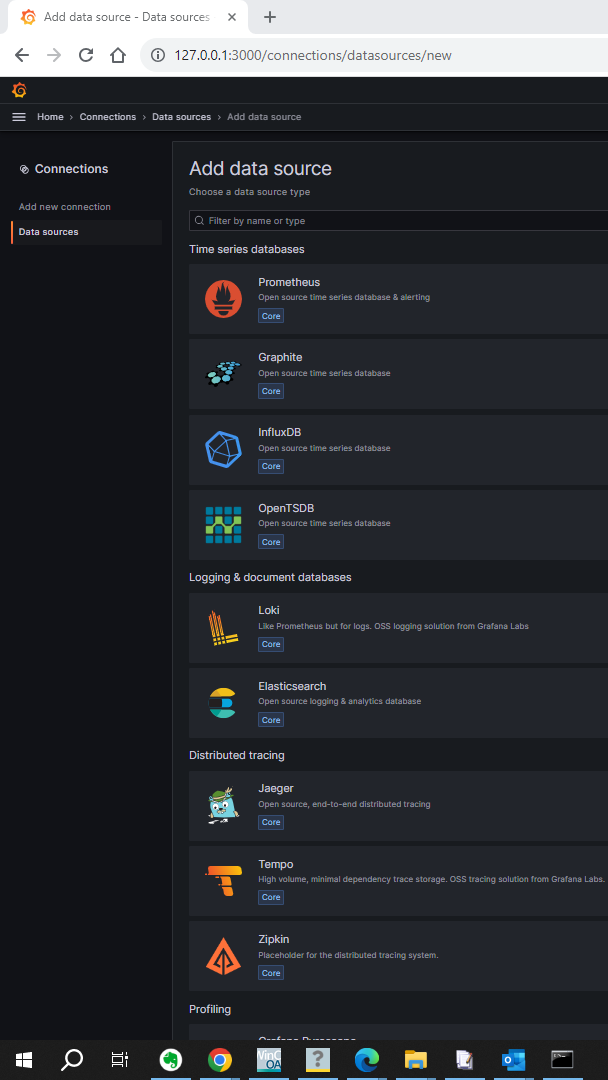Click the browser address bar URL

(x=313, y=55)
